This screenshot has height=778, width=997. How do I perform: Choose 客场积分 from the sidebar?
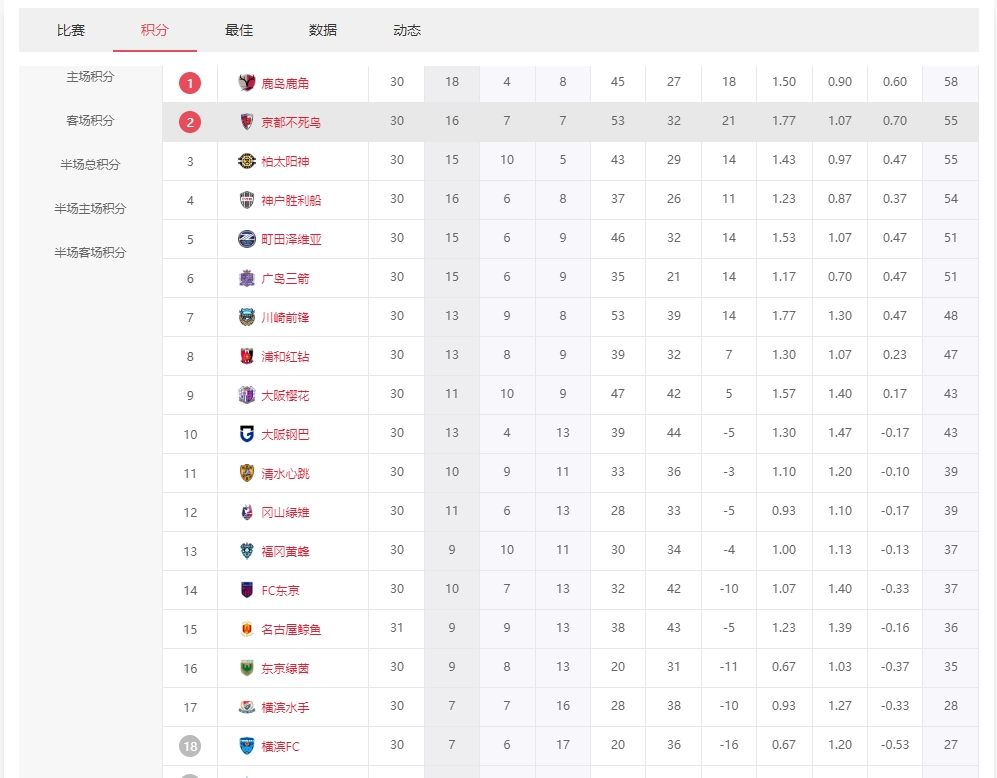tap(90, 121)
